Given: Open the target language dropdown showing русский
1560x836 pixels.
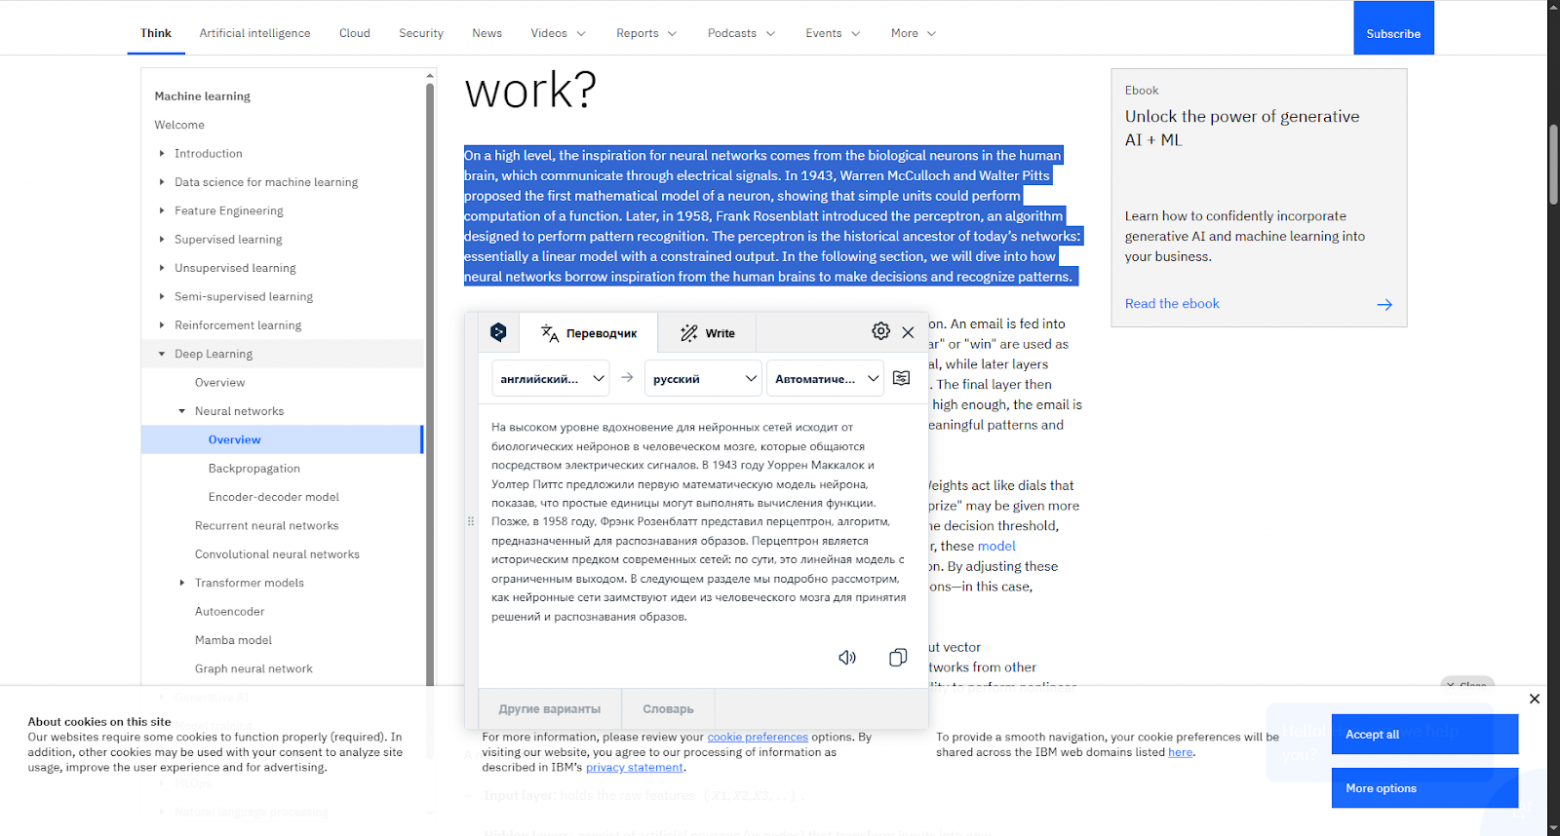Looking at the screenshot, I should point(703,378).
